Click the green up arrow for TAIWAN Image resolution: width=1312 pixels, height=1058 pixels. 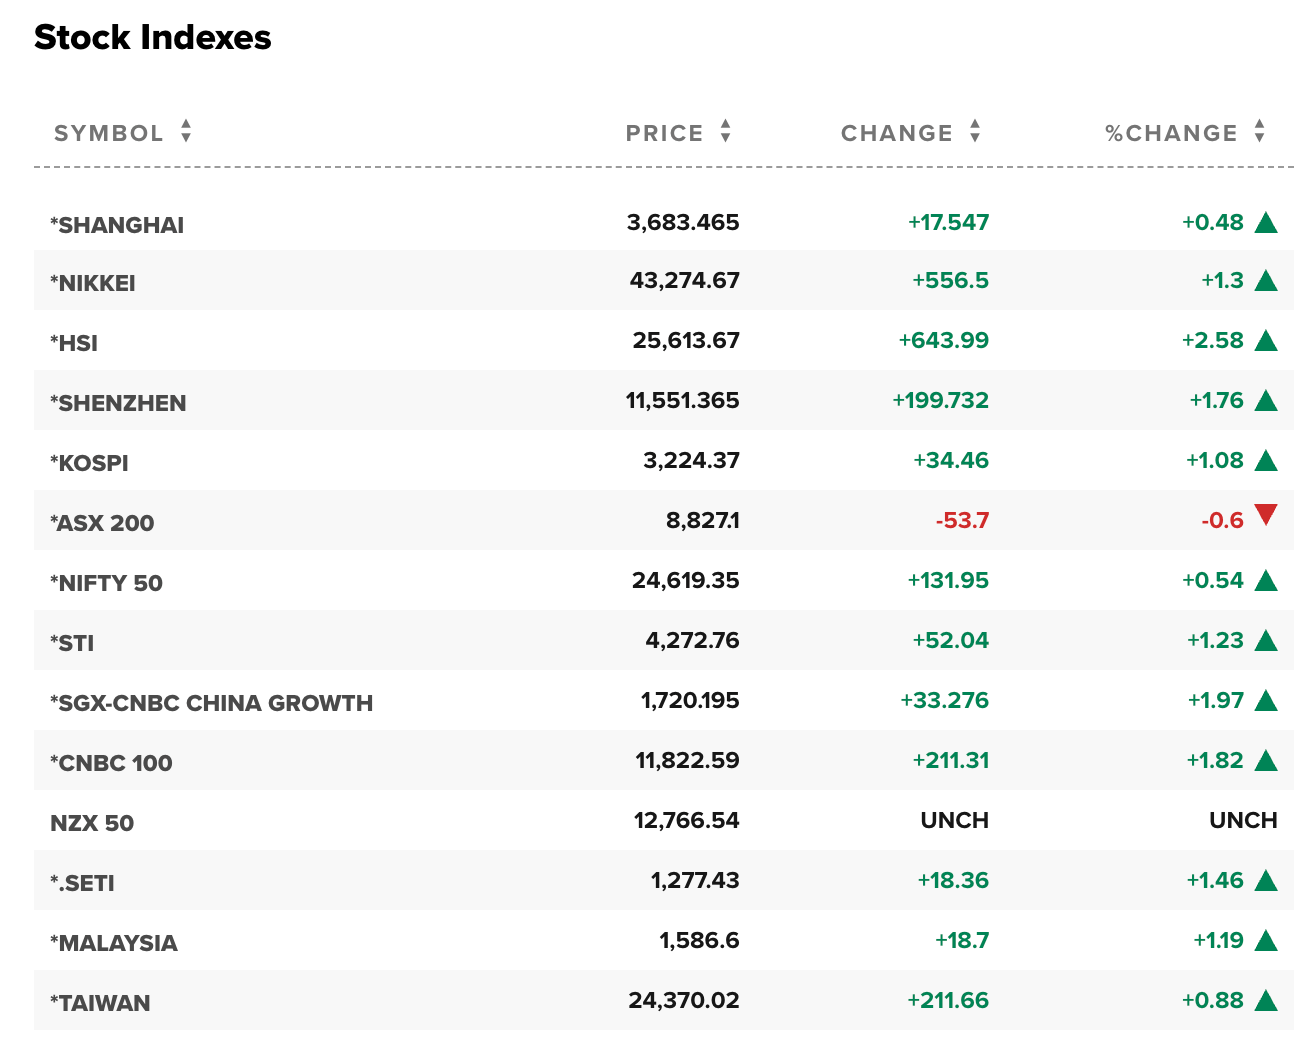[x=1266, y=1000]
